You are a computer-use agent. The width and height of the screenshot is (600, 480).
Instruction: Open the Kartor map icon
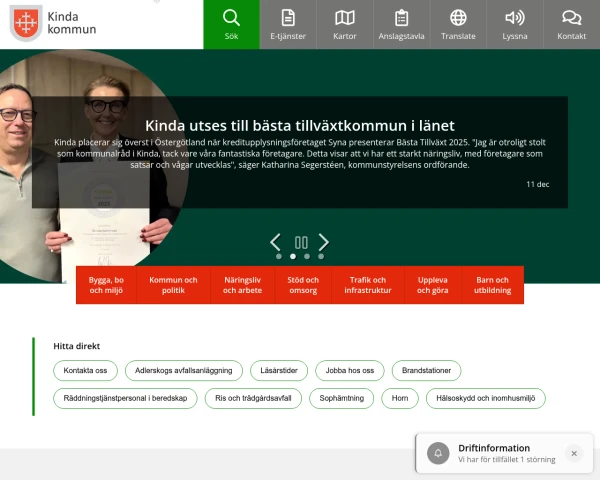point(345,18)
